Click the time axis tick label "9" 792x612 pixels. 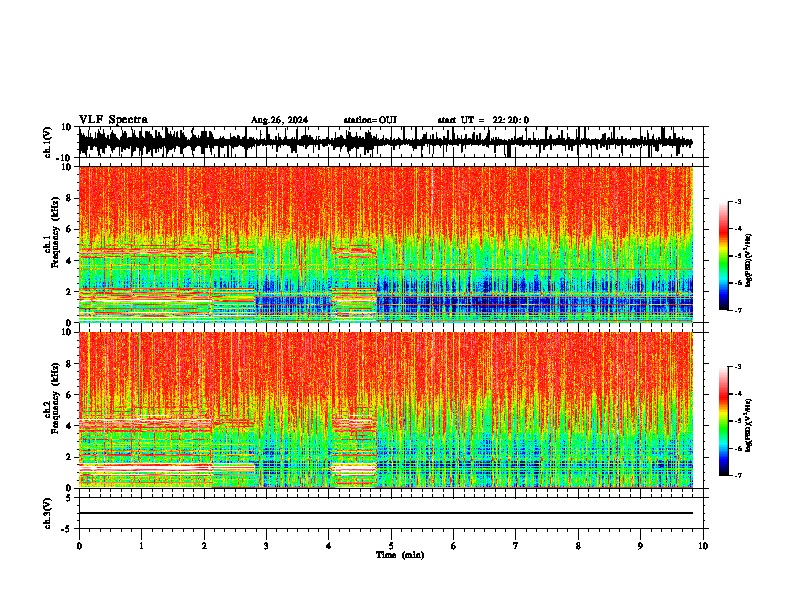tap(640, 546)
